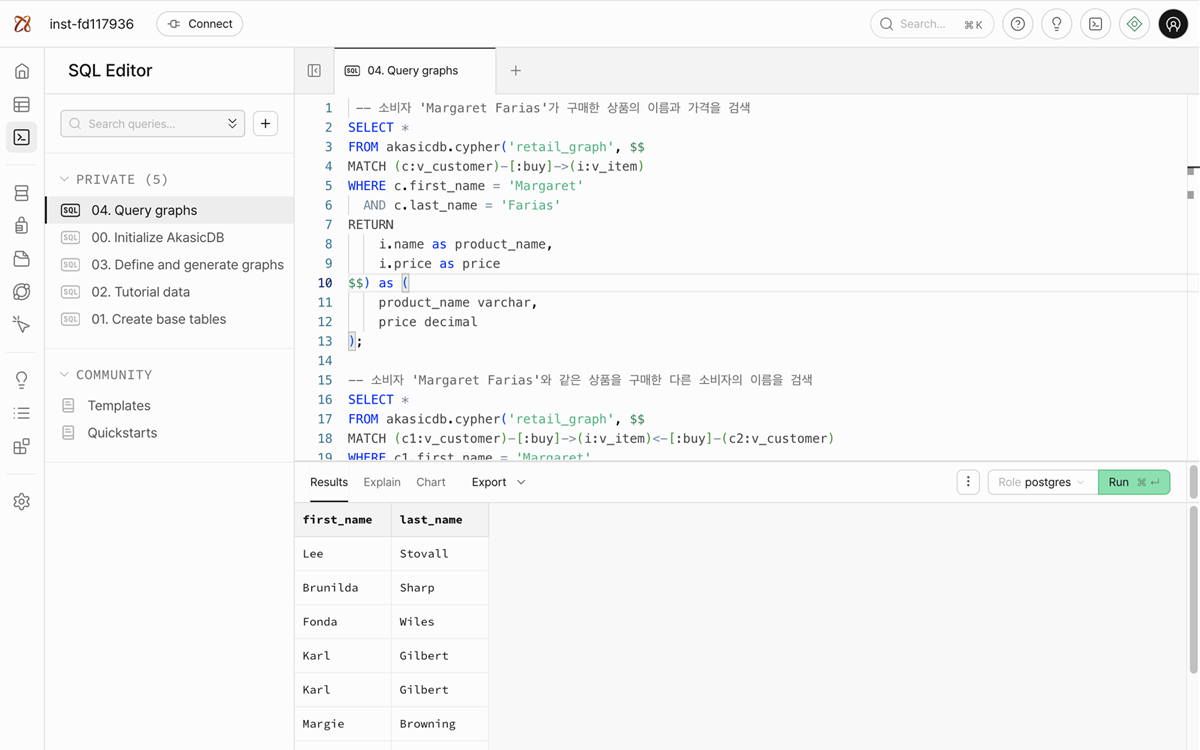Open Project Settings gear icon
This screenshot has height=750, width=1200.
point(22,502)
